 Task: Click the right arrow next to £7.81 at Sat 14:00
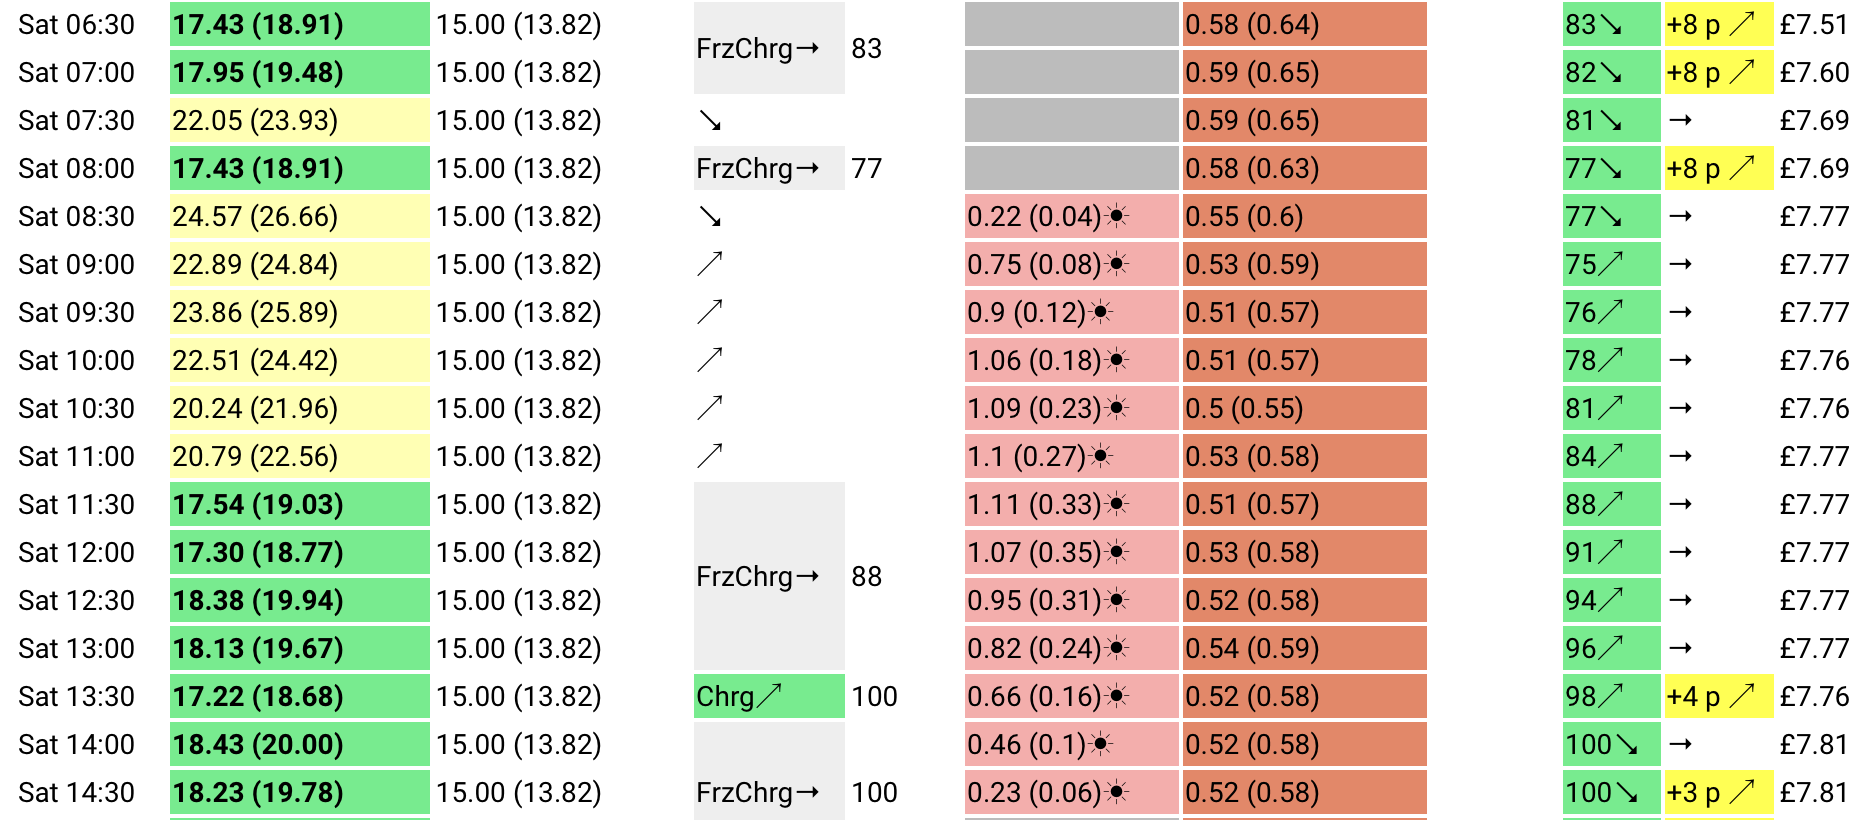(x=1681, y=744)
